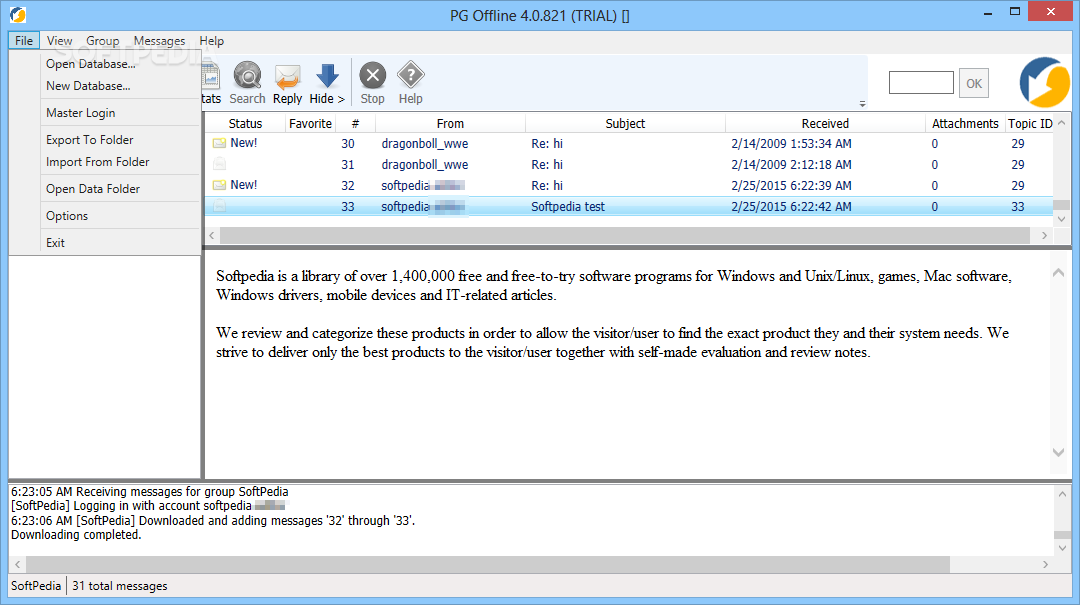This screenshot has height=605, width=1080.
Task: Sort by Subject column header
Action: tap(625, 123)
